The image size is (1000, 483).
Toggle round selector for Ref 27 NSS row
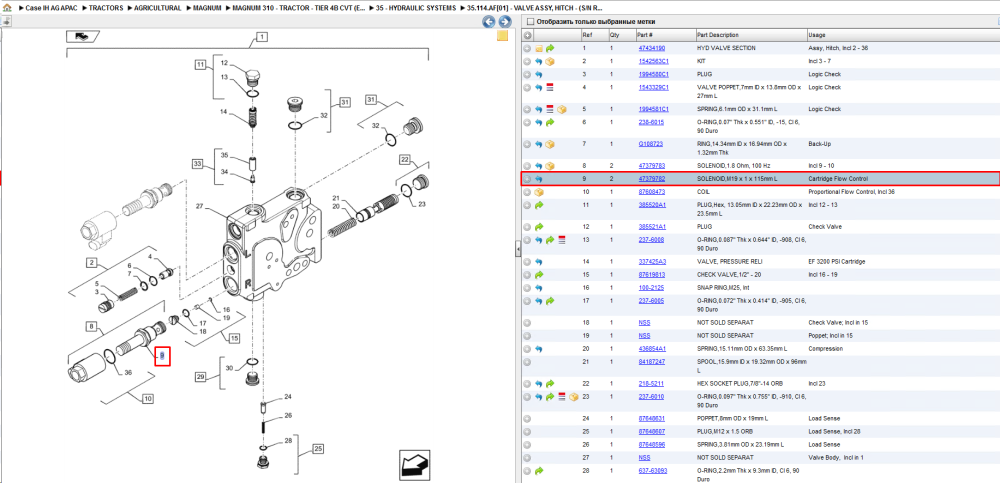(527, 458)
